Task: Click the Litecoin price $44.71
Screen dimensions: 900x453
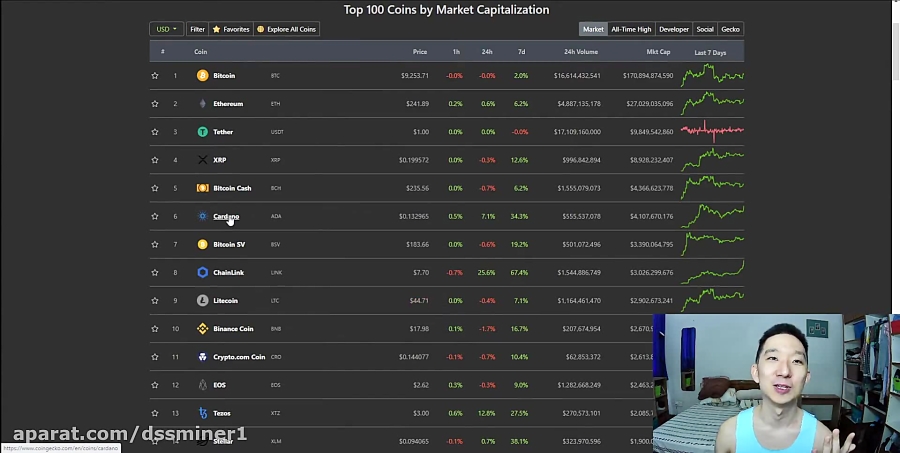Action: click(419, 300)
